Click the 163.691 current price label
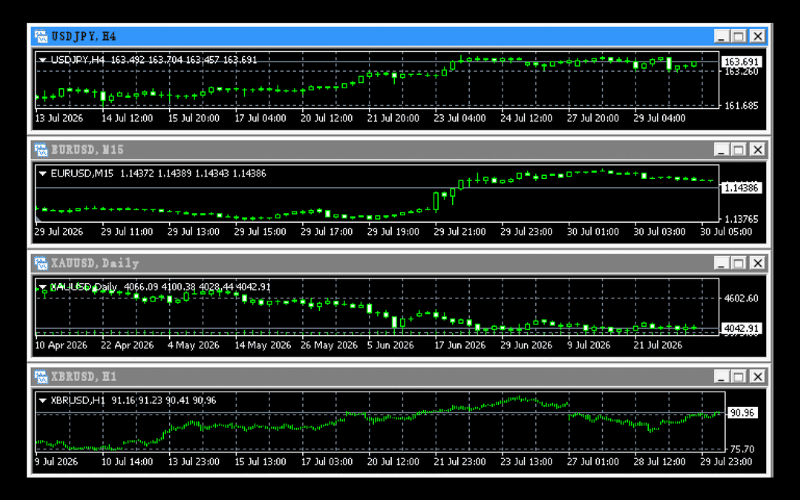This screenshot has height=500, width=800. [x=742, y=62]
